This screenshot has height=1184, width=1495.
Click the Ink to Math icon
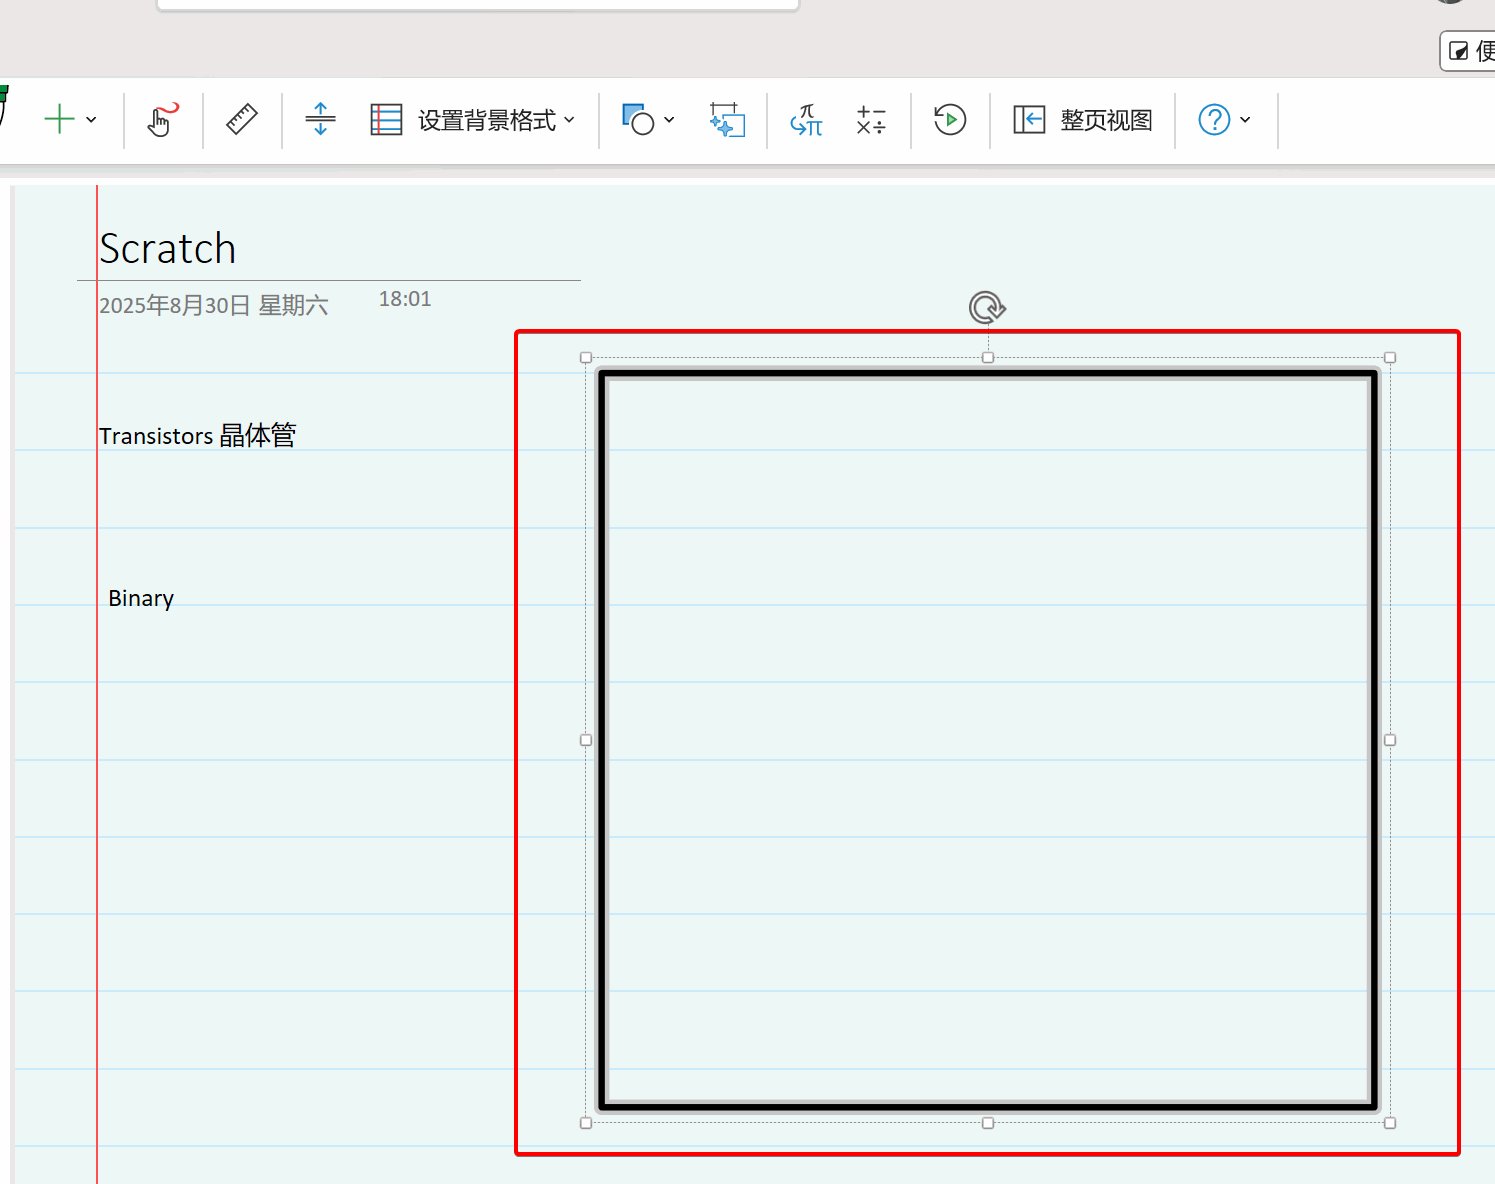click(x=806, y=120)
